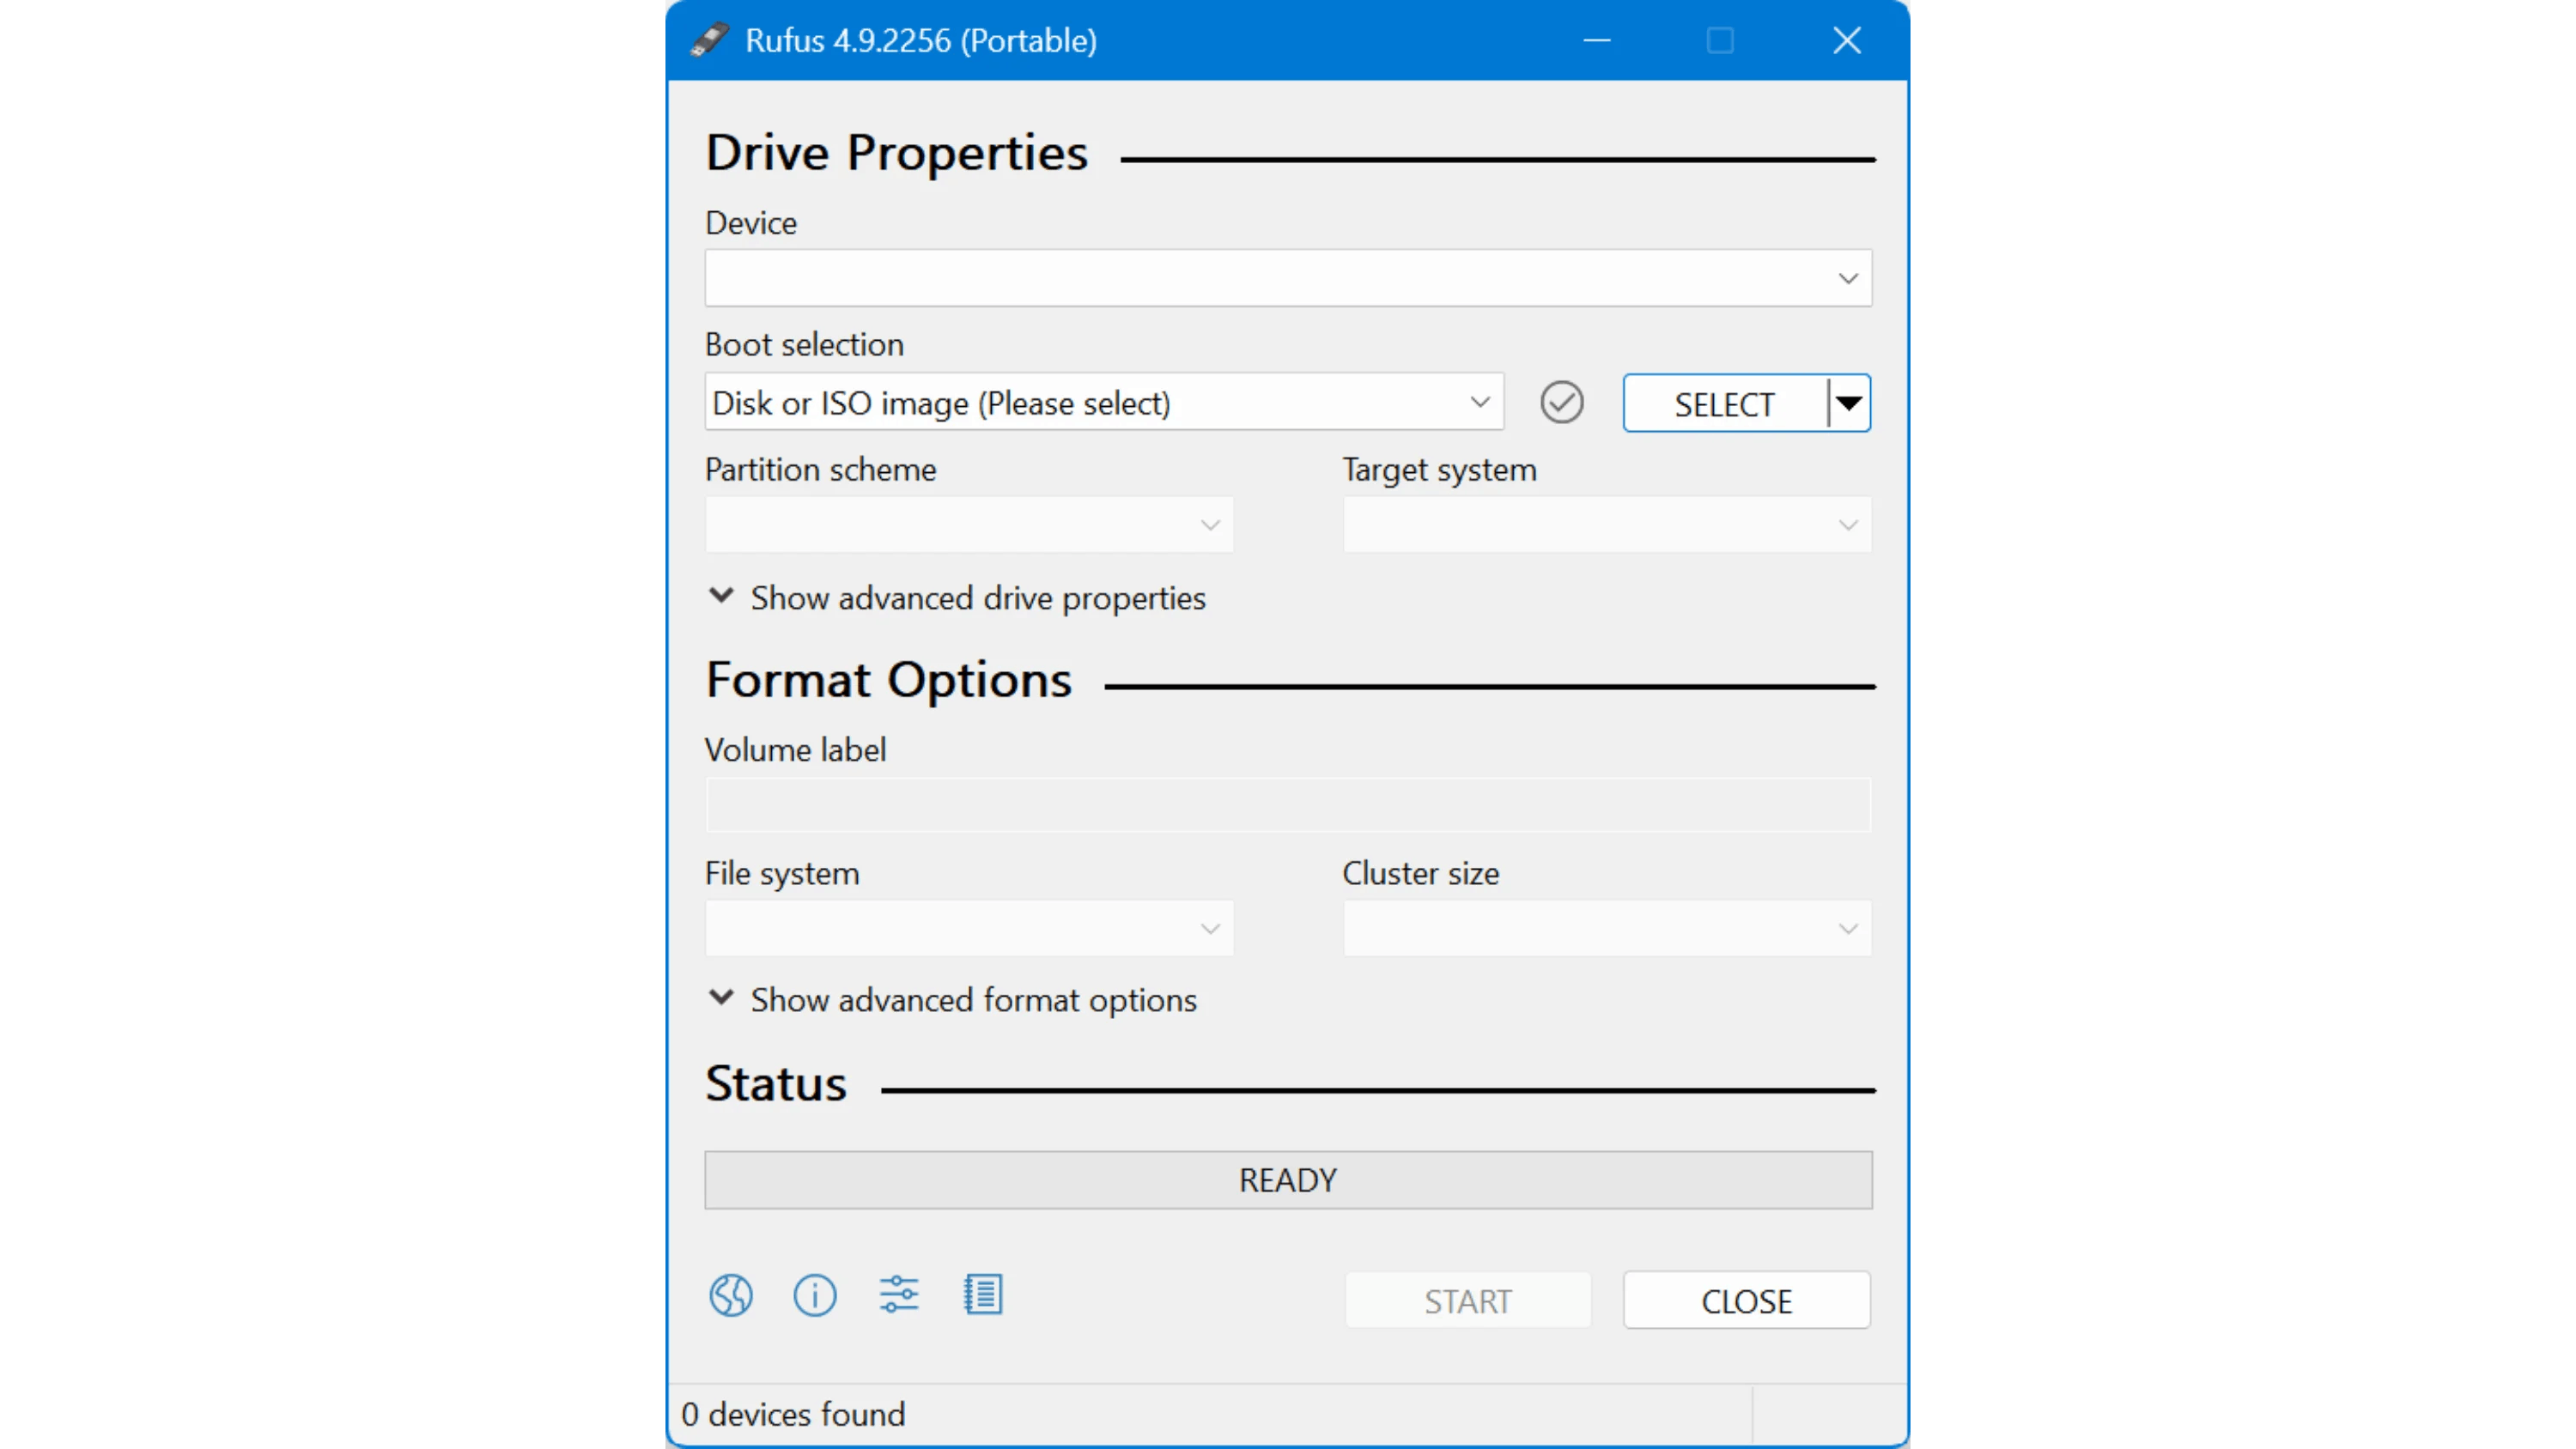Open the Boot selection combo box
Image resolution: width=2576 pixels, height=1449 pixels.
1104,403
